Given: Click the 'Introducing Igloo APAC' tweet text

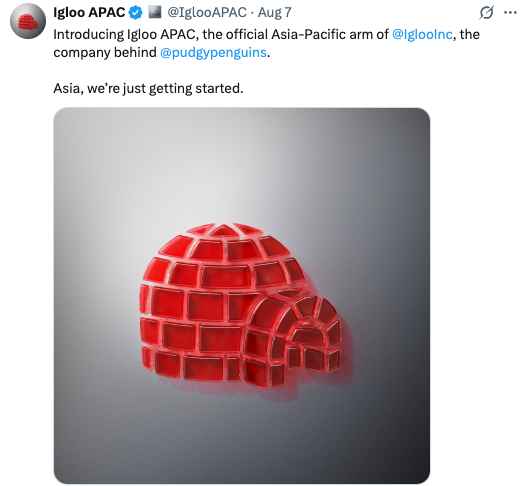Looking at the screenshot, I should pyautogui.click(x=267, y=43).
